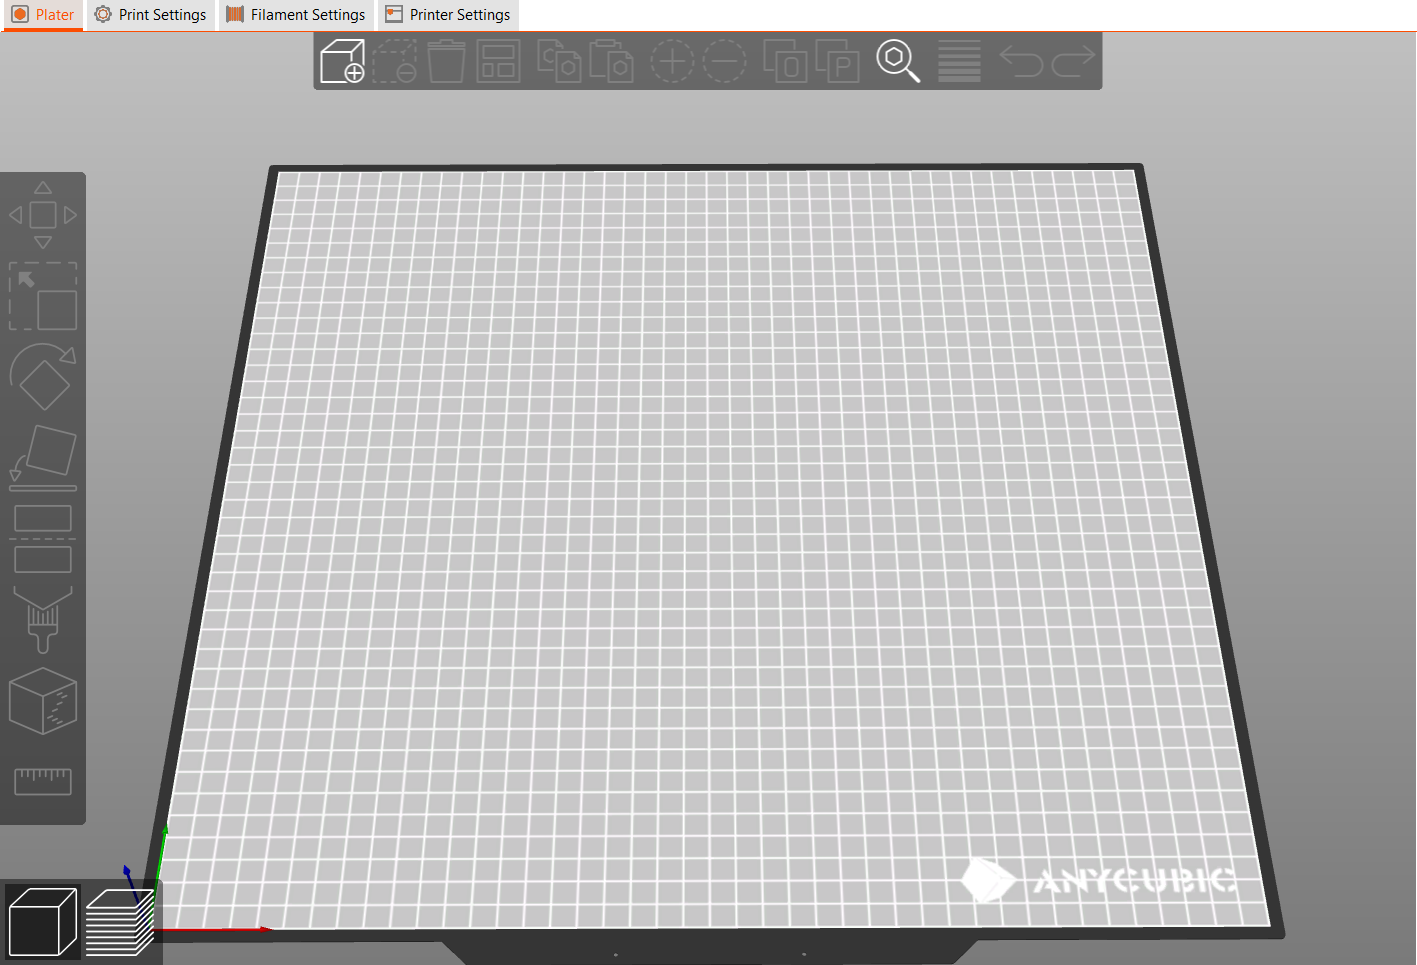
Task: Open the Print Settings tab
Action: coord(149,15)
